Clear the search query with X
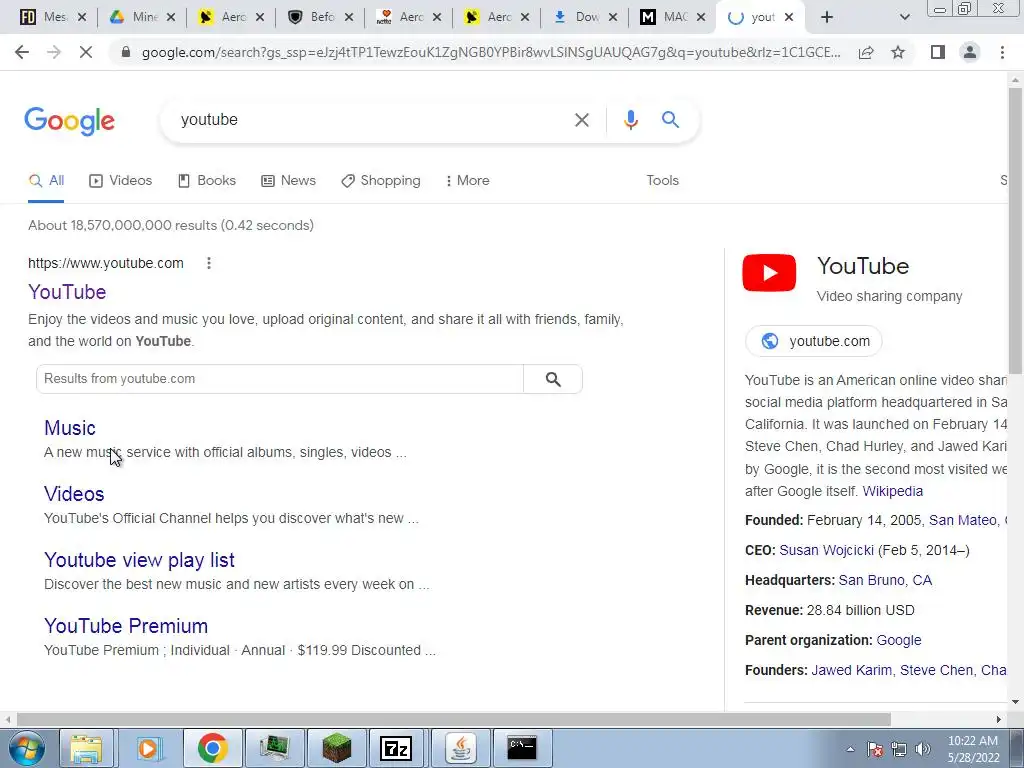This screenshot has width=1024, height=768. click(582, 120)
